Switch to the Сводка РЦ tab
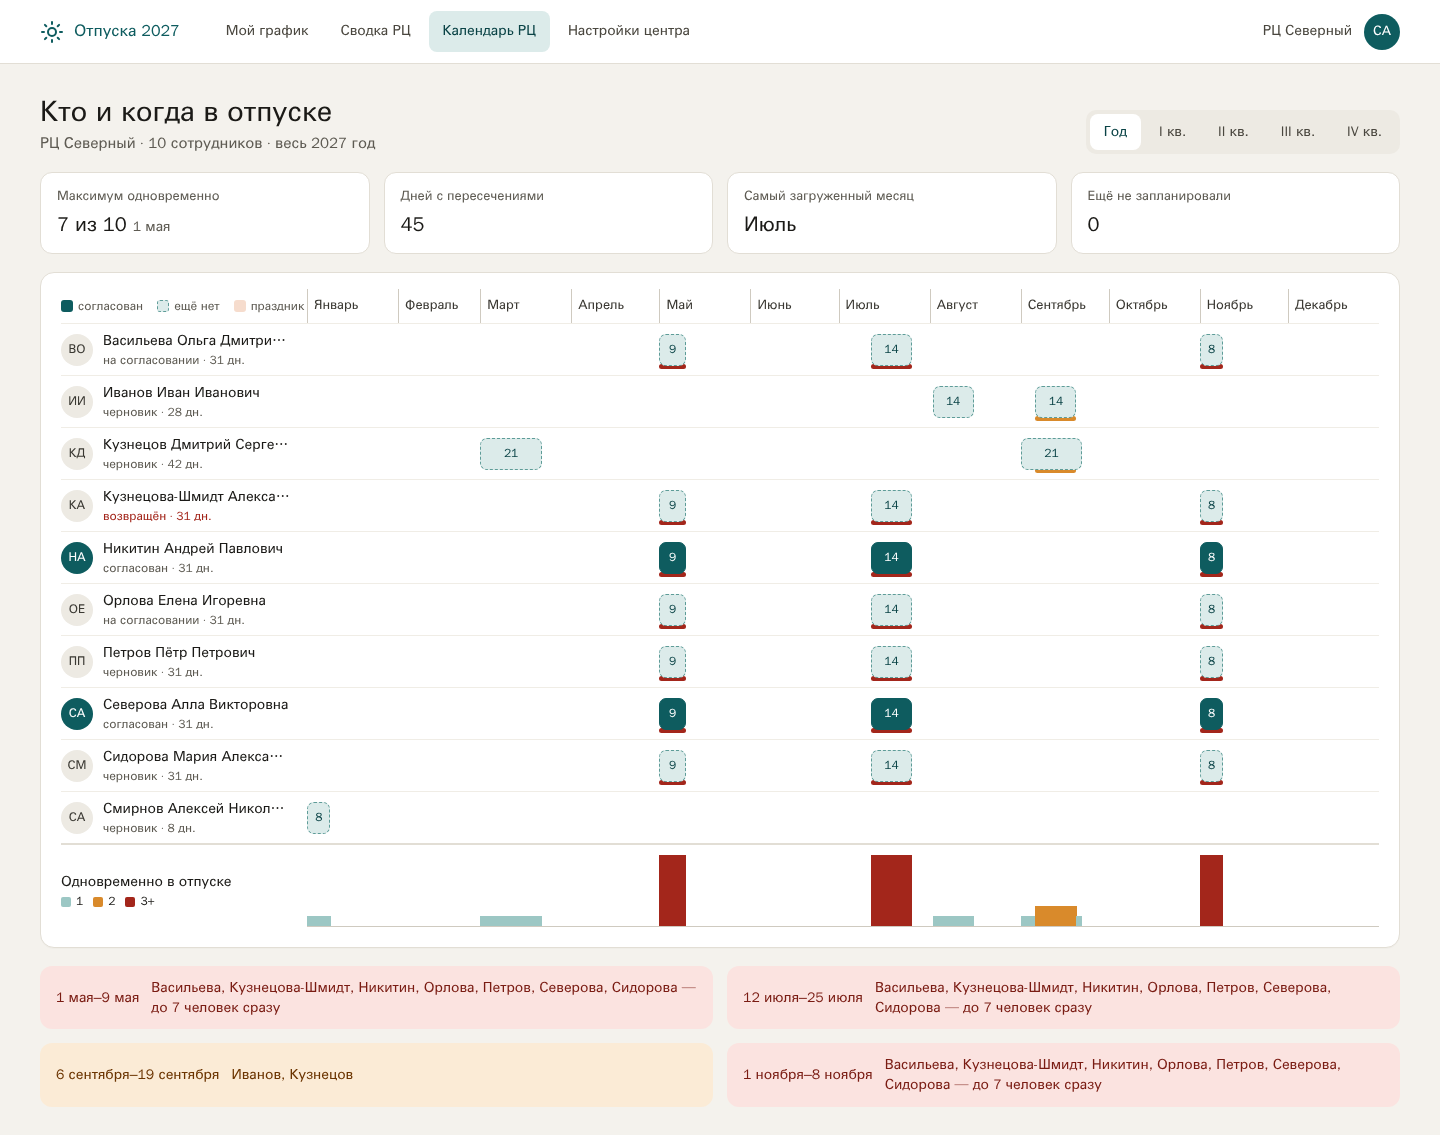The width and height of the screenshot is (1440, 1135). 375,31
